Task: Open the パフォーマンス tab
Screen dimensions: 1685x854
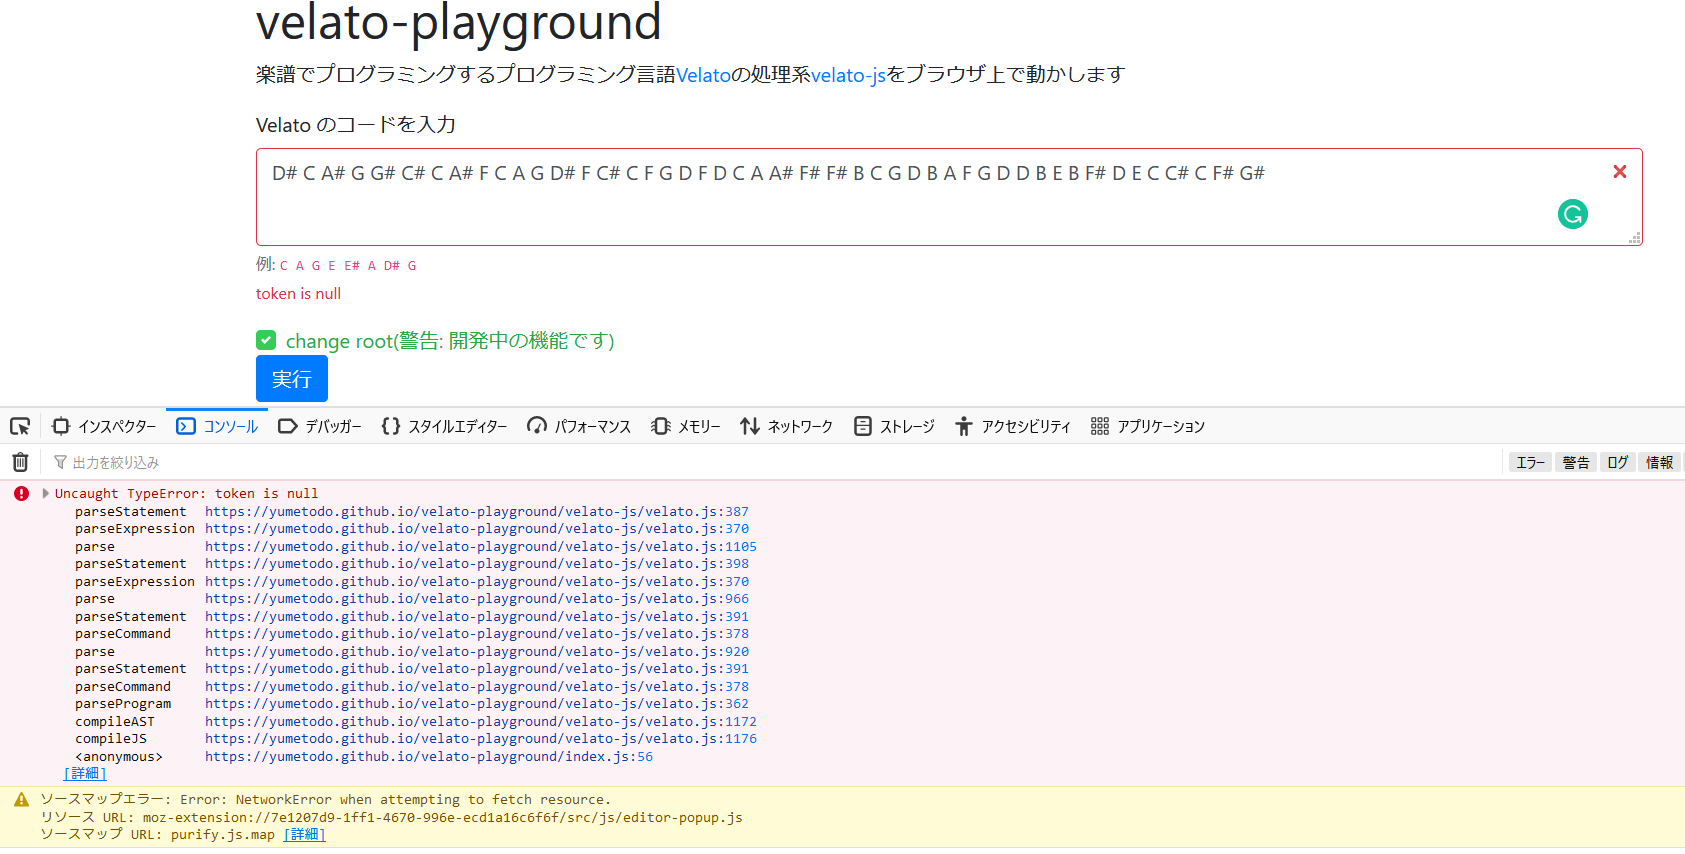Action: 579,427
